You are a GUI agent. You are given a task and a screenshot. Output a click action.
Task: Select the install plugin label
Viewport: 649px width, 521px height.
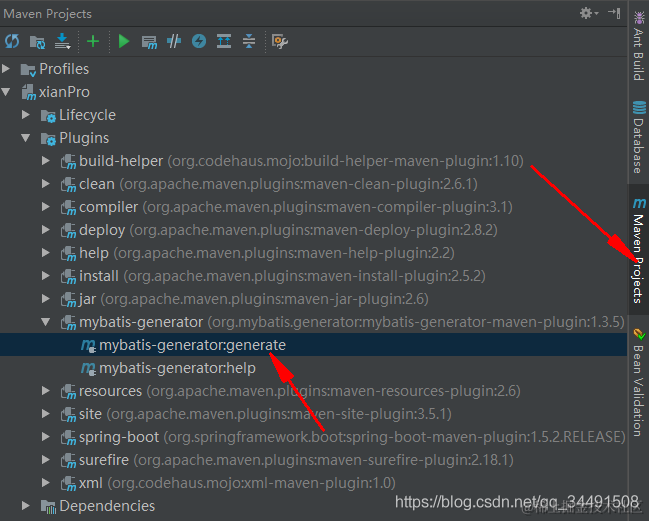coord(99,276)
